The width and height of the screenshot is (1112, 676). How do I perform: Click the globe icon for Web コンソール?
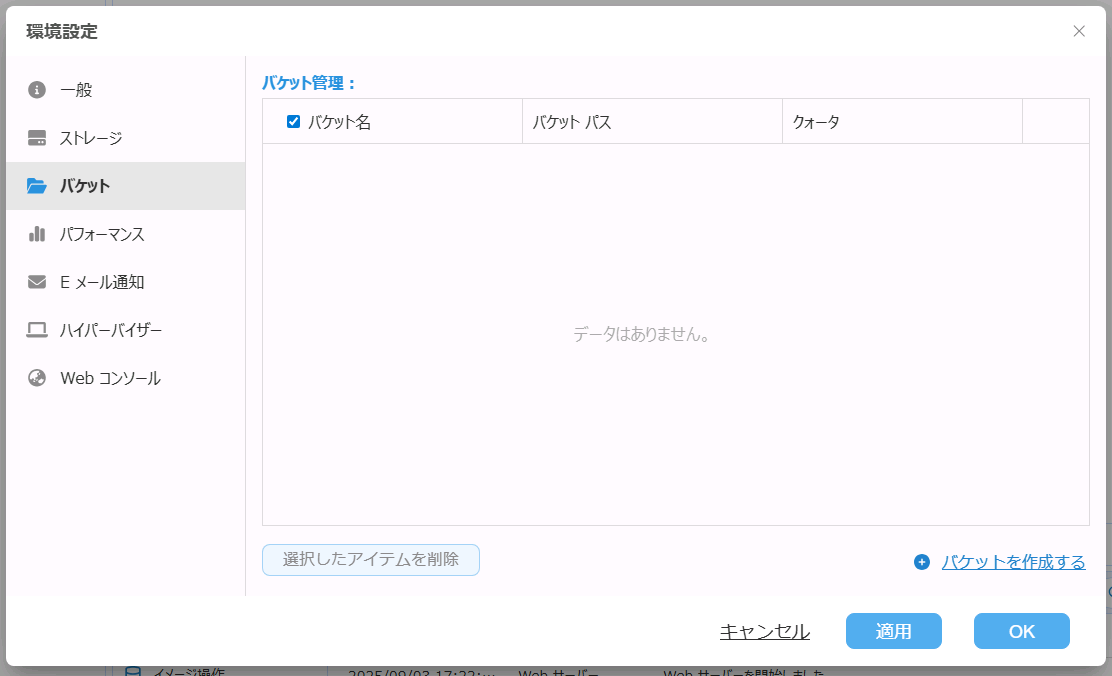coord(37,378)
